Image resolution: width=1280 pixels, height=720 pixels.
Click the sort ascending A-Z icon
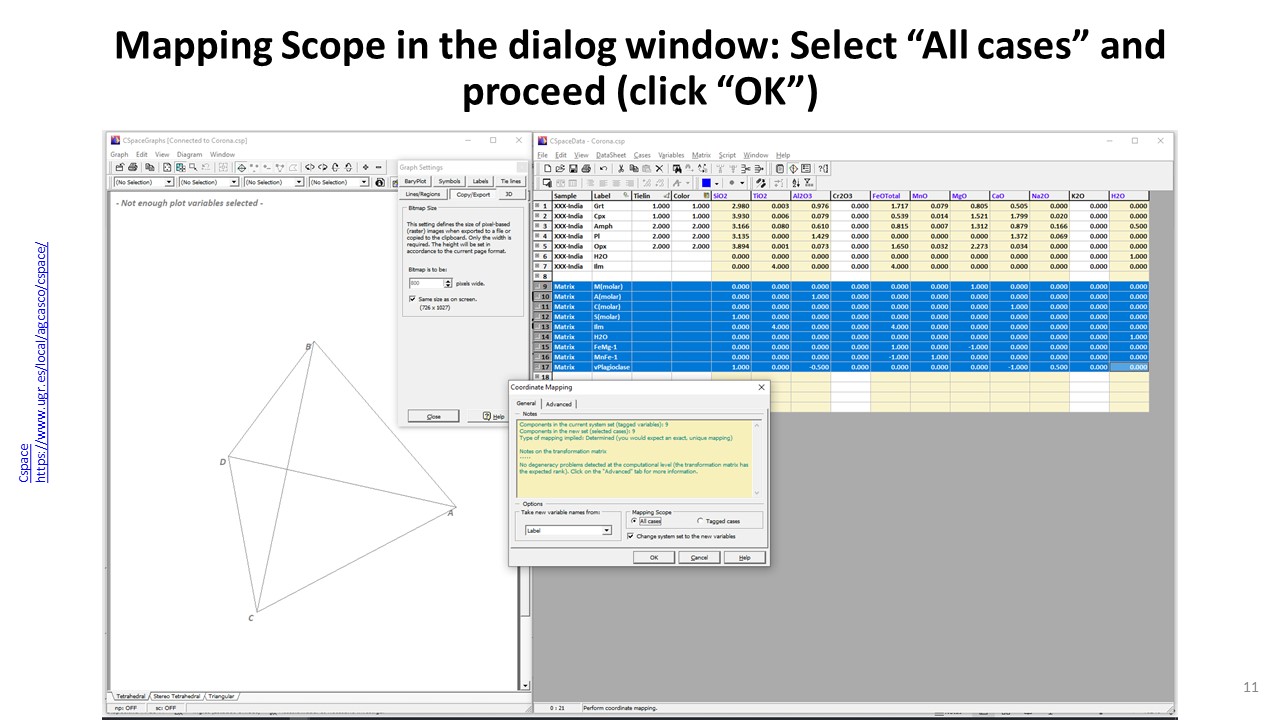tap(795, 183)
